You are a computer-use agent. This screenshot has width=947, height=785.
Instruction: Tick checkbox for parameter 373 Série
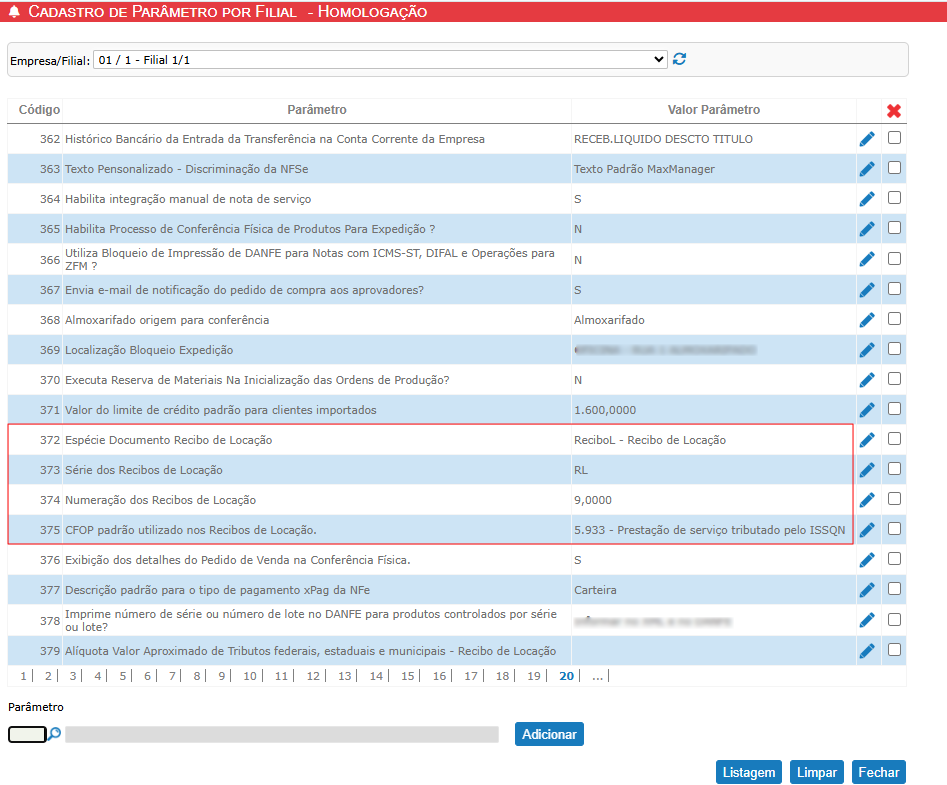(x=894, y=469)
